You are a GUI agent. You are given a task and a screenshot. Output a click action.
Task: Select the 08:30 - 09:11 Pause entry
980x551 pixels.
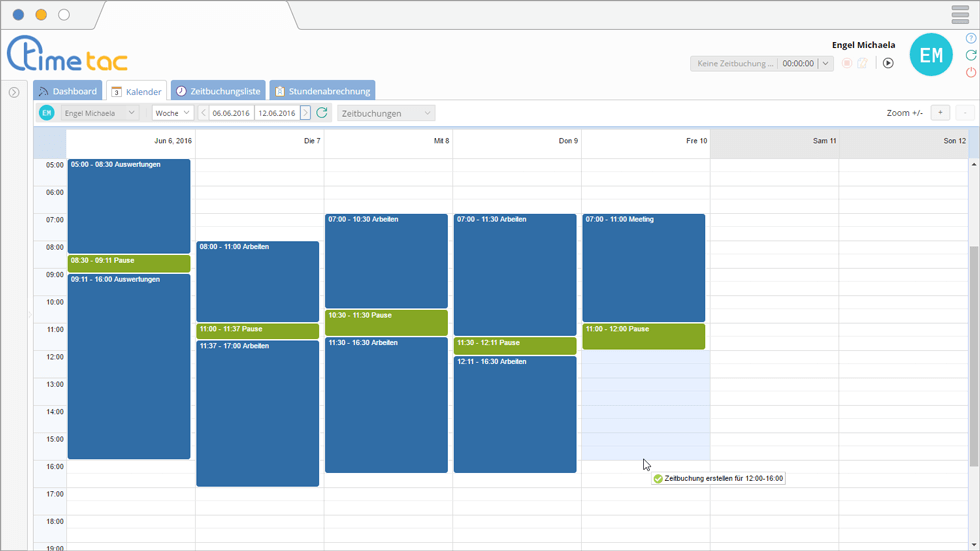[x=129, y=263]
